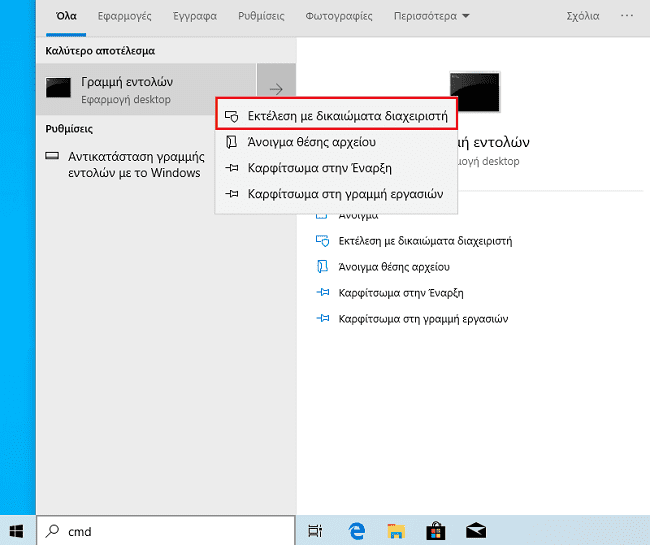Switch to the Όλα tab

click(x=66, y=16)
